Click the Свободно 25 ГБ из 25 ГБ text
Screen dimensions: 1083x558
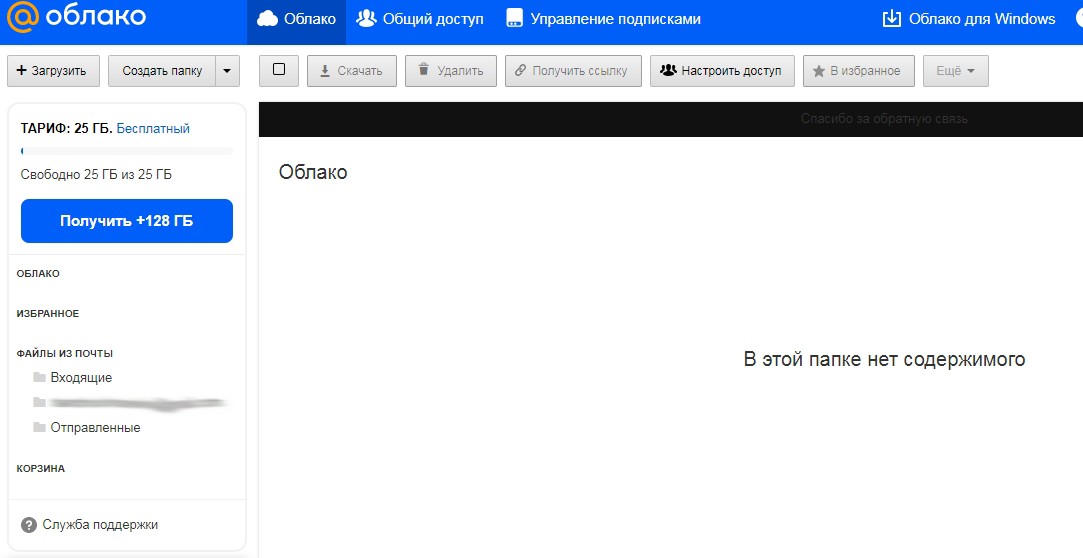pos(96,175)
